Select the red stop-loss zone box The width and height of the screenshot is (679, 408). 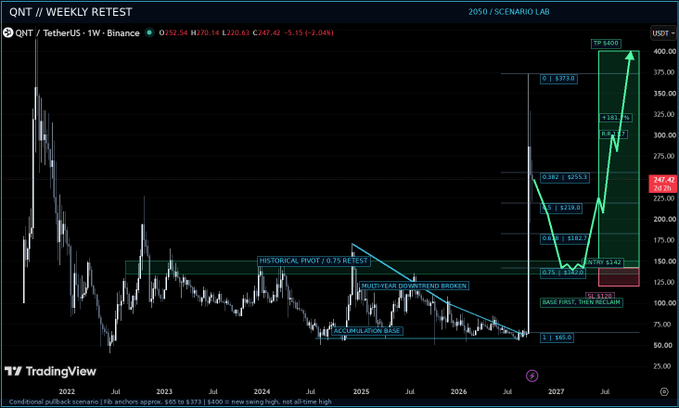(x=619, y=277)
